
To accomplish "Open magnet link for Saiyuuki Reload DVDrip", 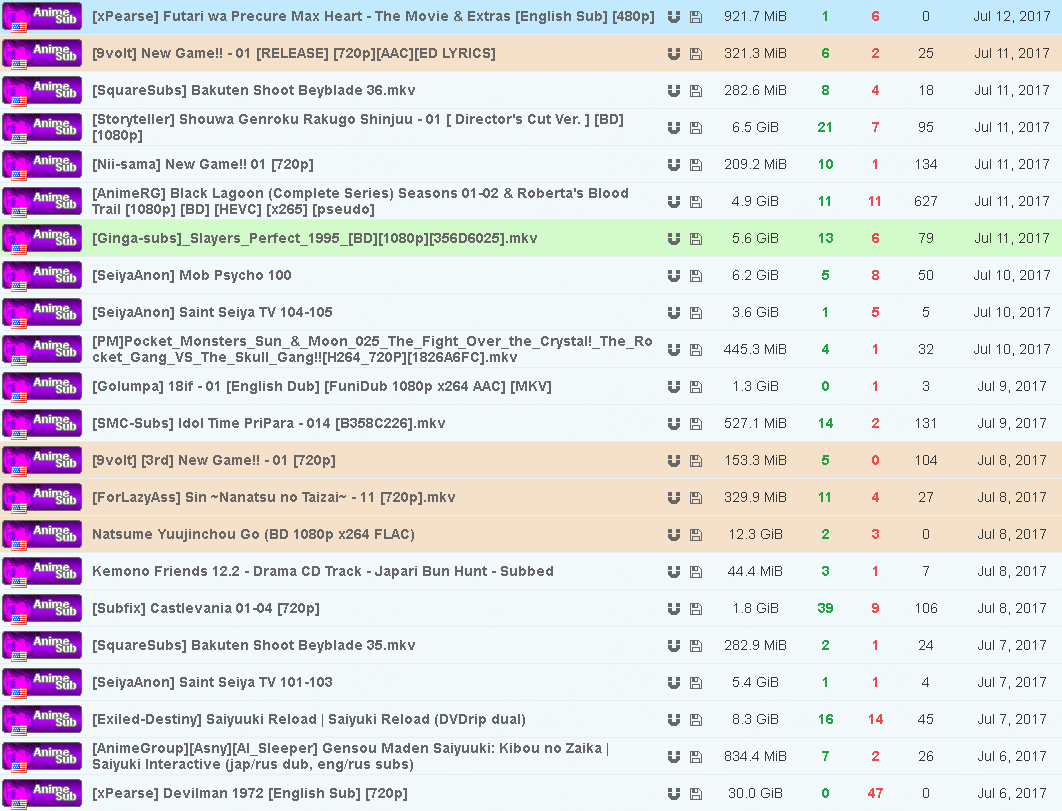I will (673, 720).
